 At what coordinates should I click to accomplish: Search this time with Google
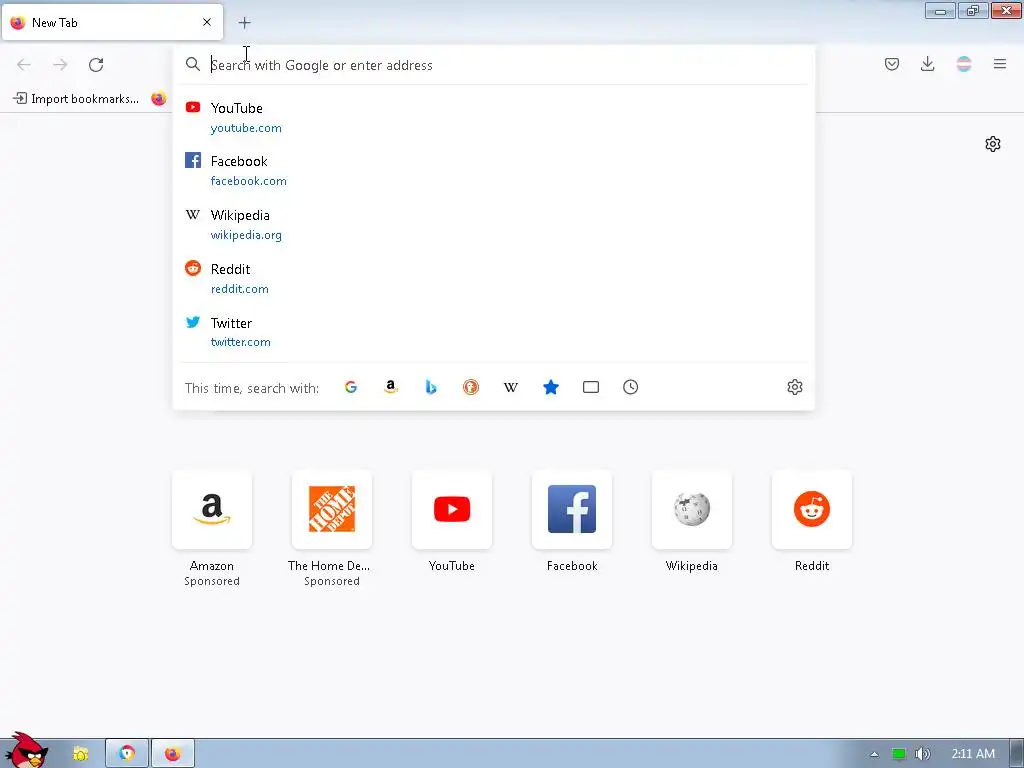pyautogui.click(x=351, y=387)
